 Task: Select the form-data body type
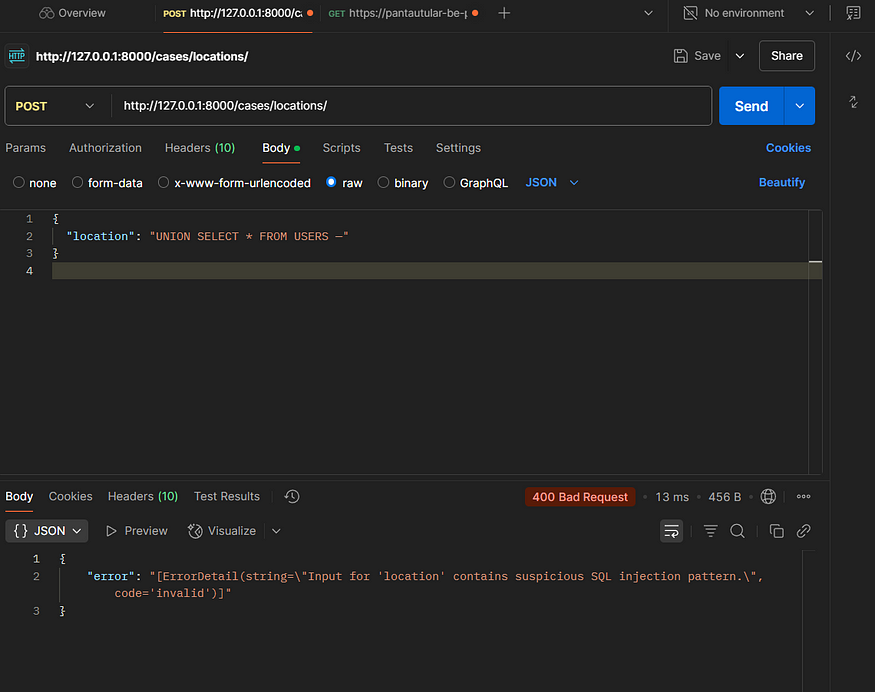pyautogui.click(x=107, y=182)
